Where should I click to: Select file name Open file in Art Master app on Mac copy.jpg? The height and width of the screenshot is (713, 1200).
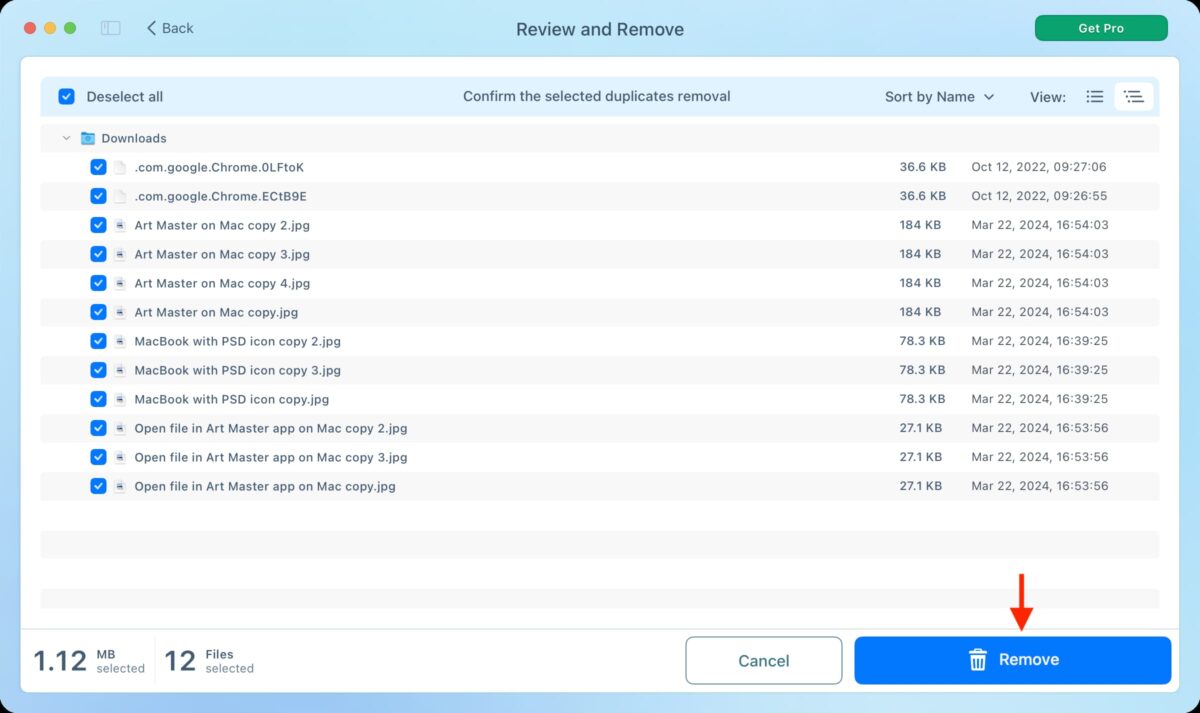pyautogui.click(x=265, y=487)
